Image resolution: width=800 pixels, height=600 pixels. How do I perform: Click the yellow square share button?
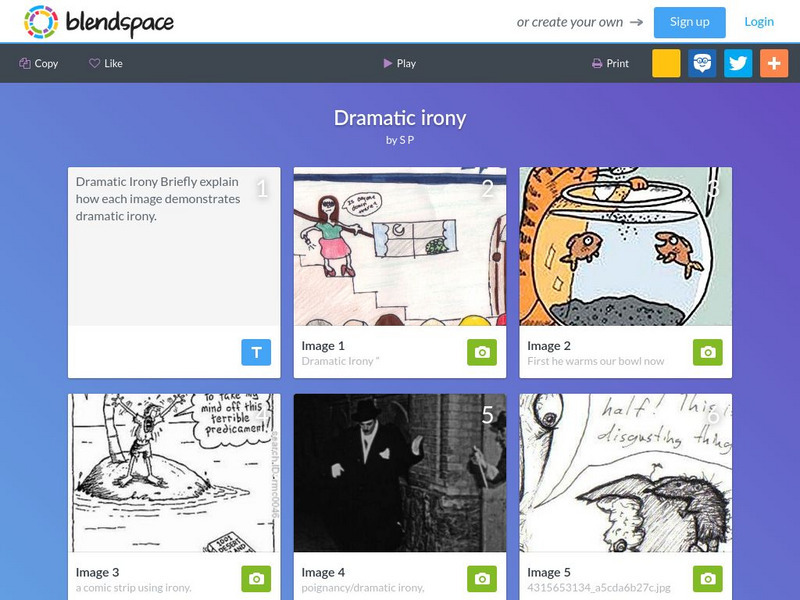(666, 63)
